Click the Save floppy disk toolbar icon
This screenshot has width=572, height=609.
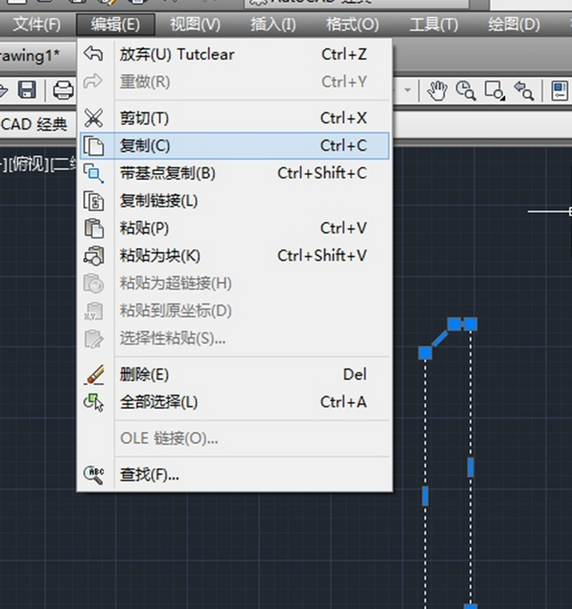point(27,90)
